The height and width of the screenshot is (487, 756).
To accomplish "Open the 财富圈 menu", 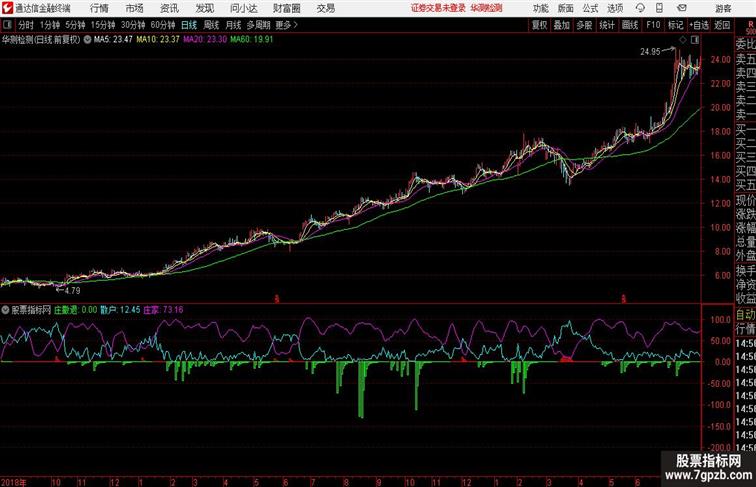I will [x=286, y=8].
